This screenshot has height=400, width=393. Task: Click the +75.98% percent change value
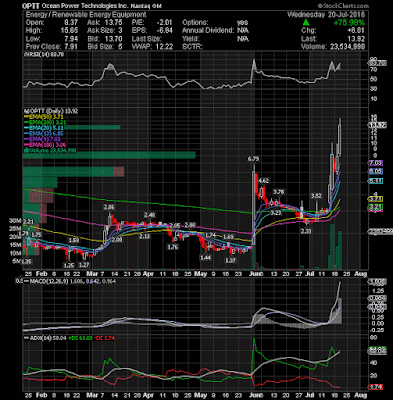click(349, 23)
